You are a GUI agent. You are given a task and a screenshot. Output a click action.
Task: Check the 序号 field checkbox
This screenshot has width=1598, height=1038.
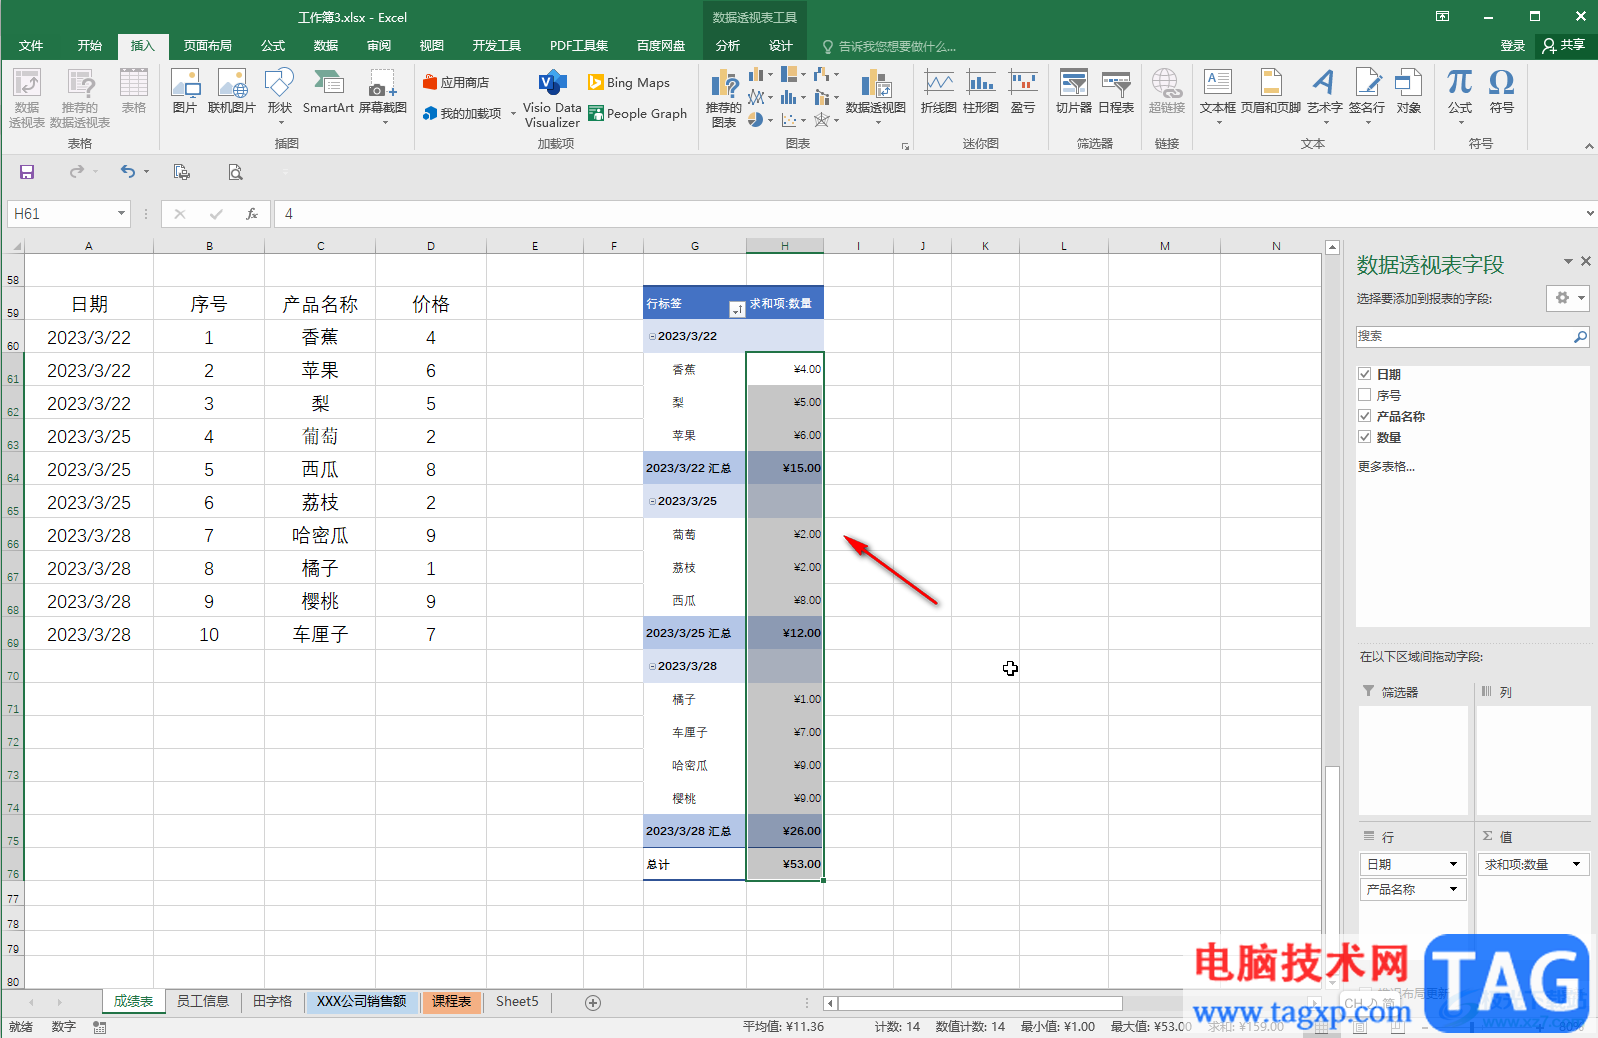click(1364, 395)
